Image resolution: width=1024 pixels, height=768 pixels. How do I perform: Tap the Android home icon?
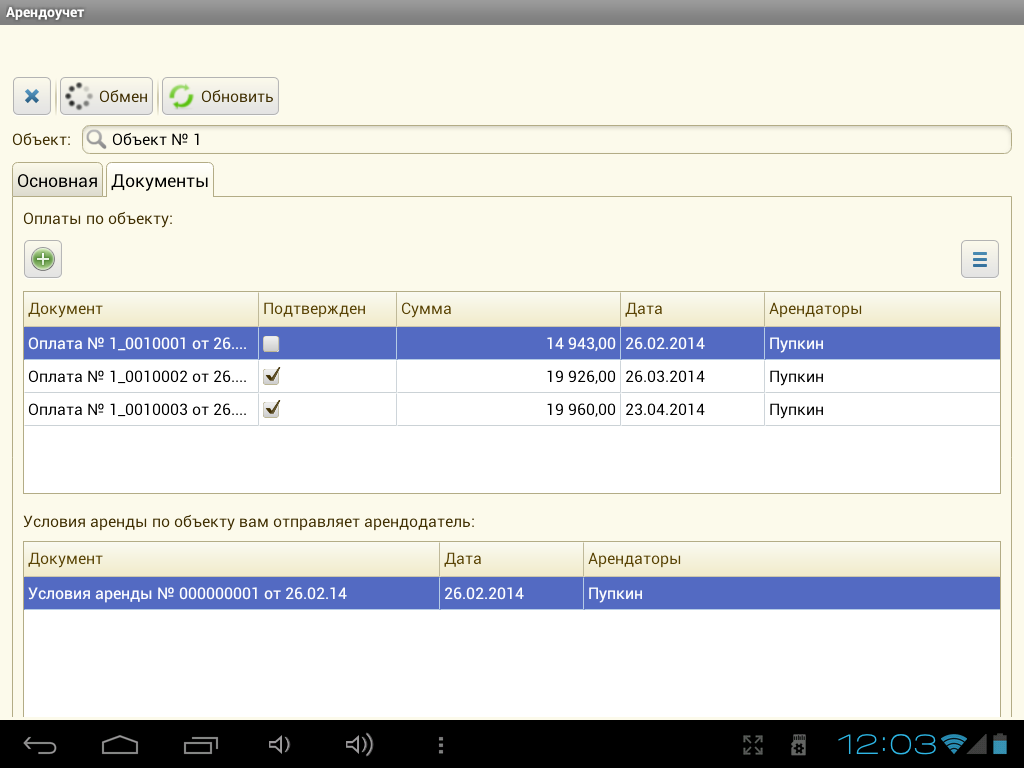[x=120, y=745]
